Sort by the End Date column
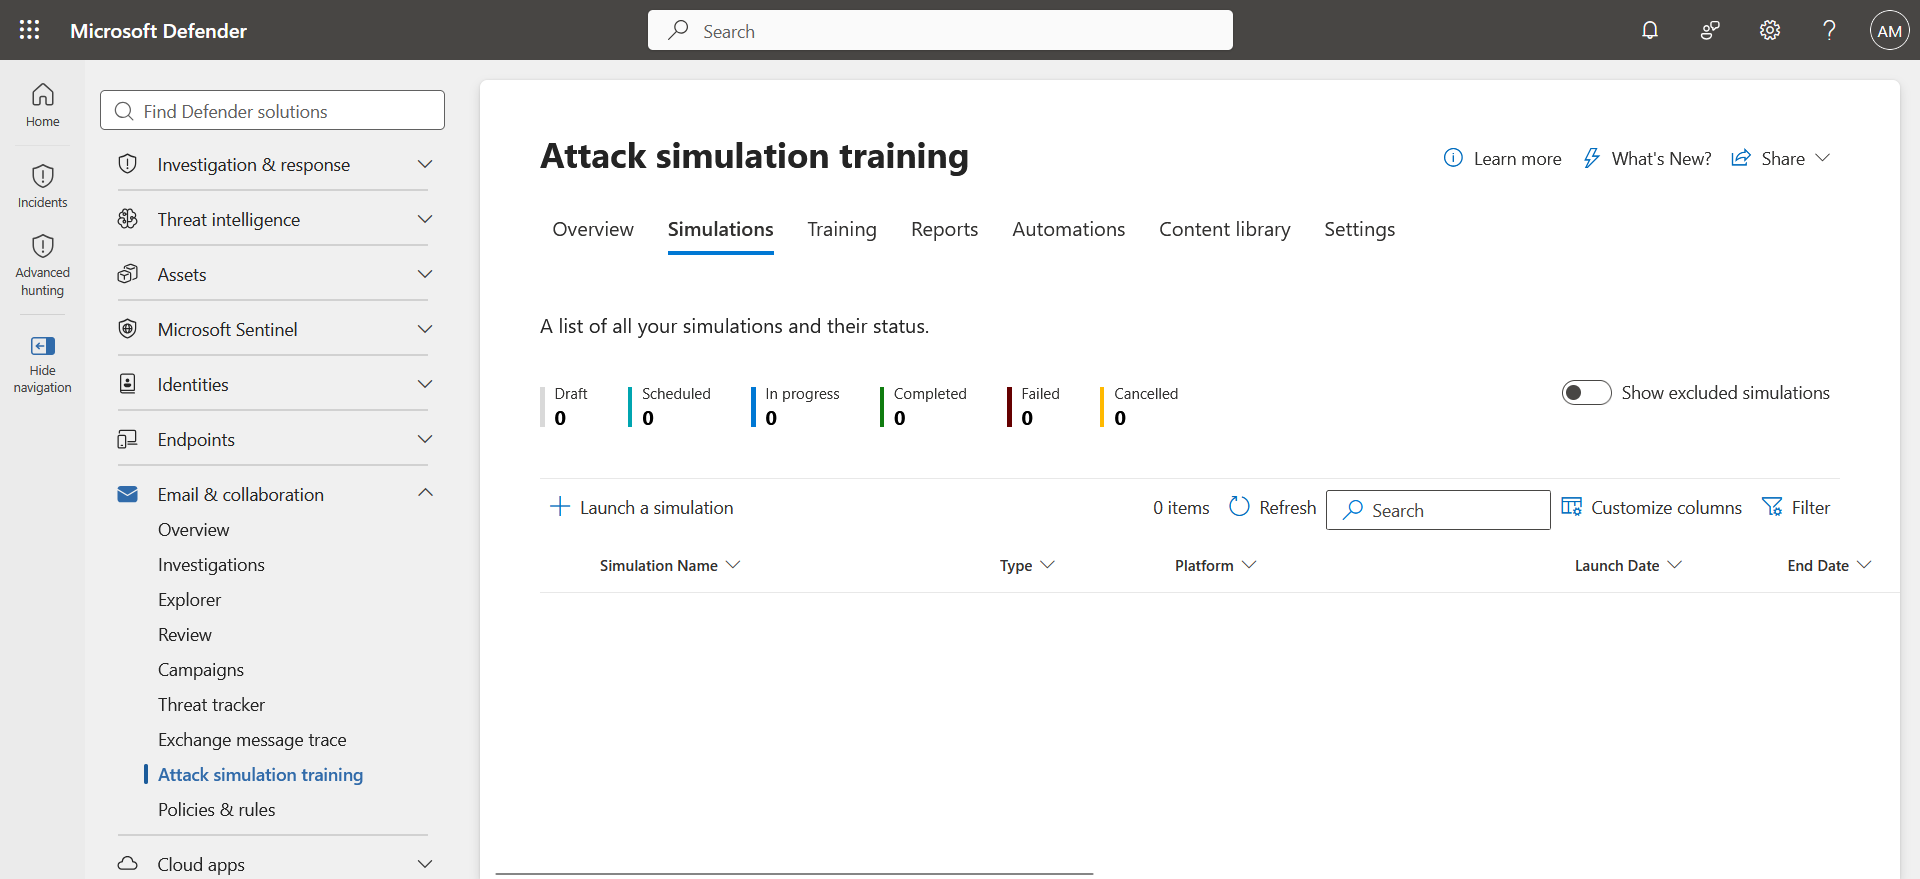 (1829, 565)
